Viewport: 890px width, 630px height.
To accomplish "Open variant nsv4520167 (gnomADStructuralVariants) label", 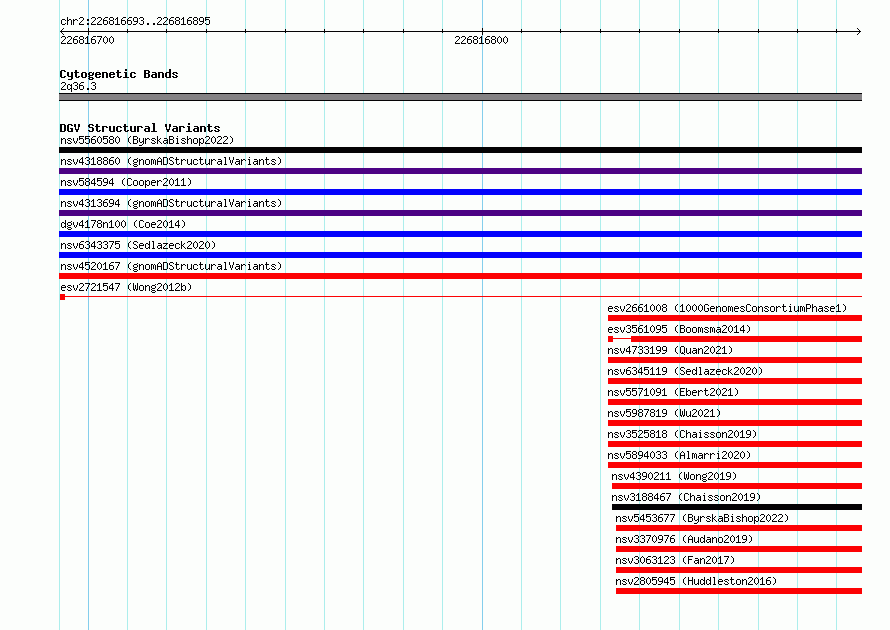I will [x=171, y=266].
